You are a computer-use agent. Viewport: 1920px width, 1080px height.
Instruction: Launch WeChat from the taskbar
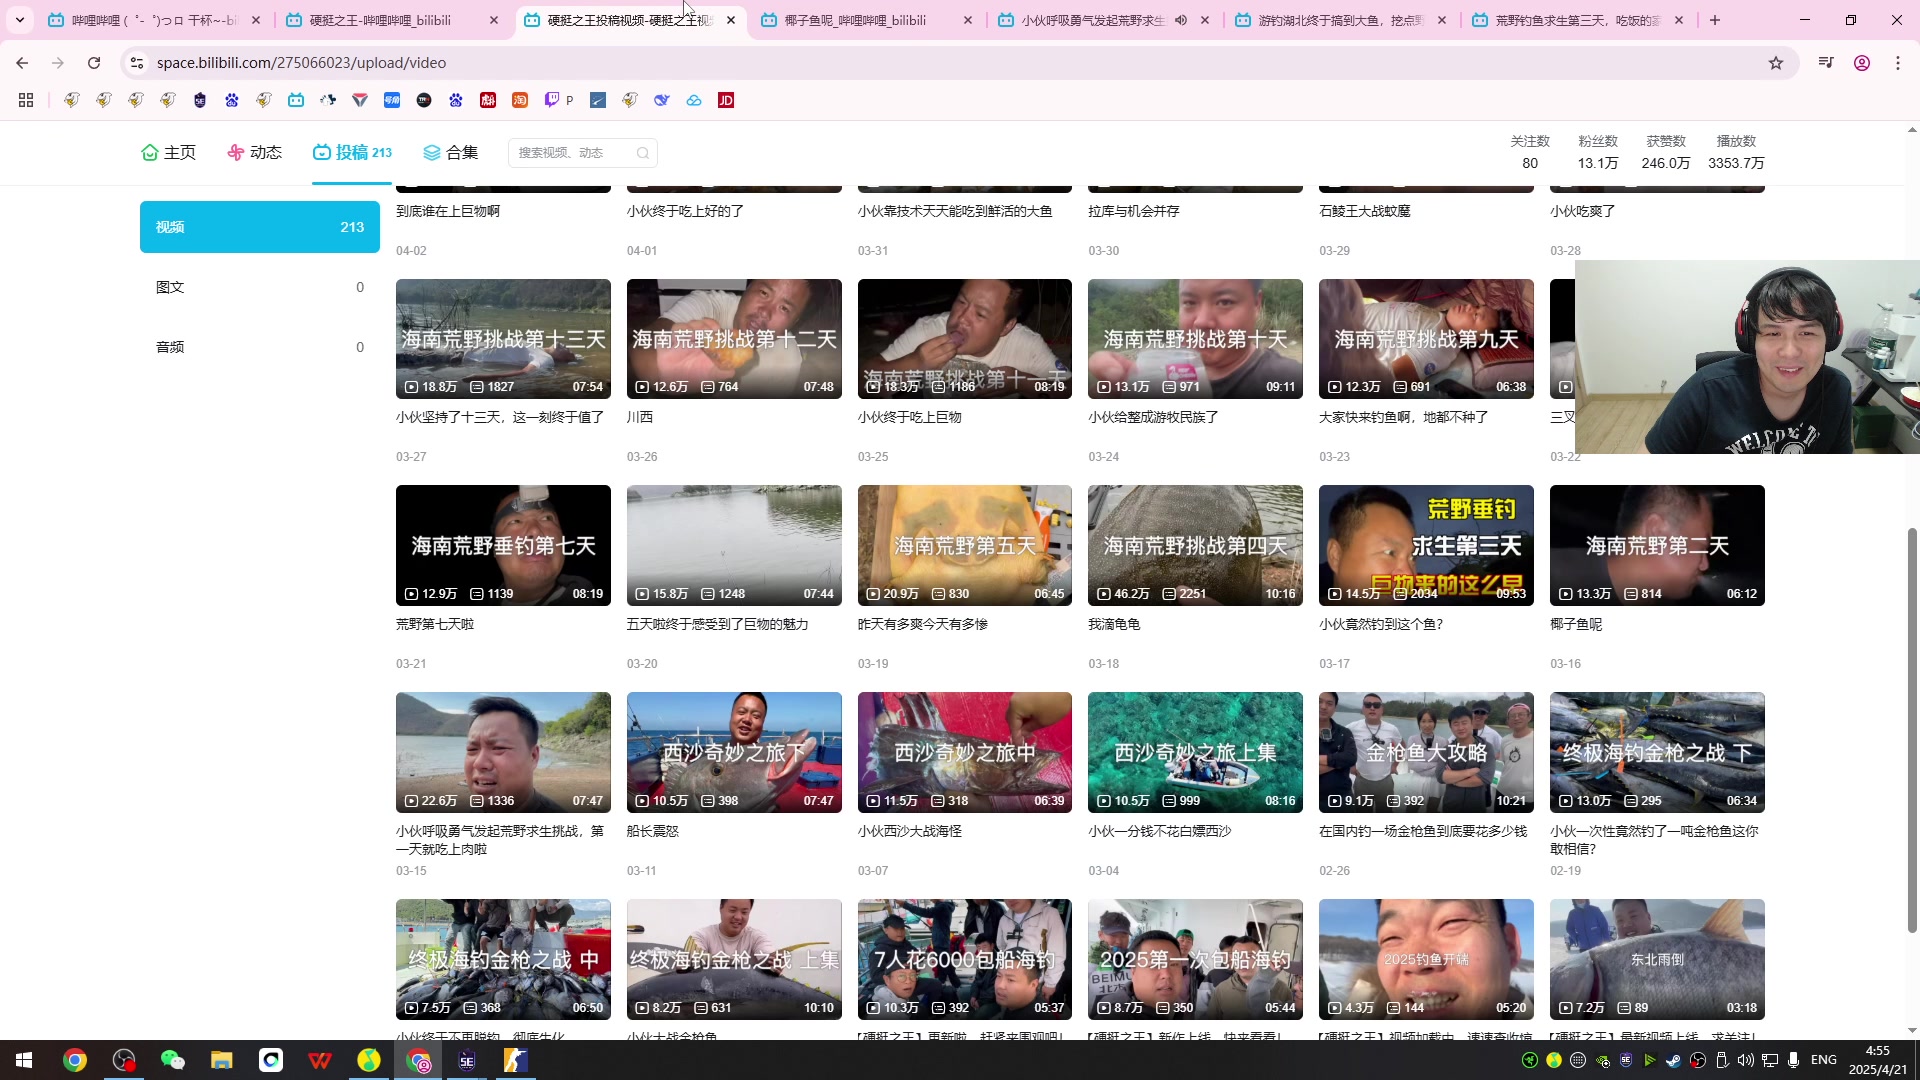point(173,1060)
